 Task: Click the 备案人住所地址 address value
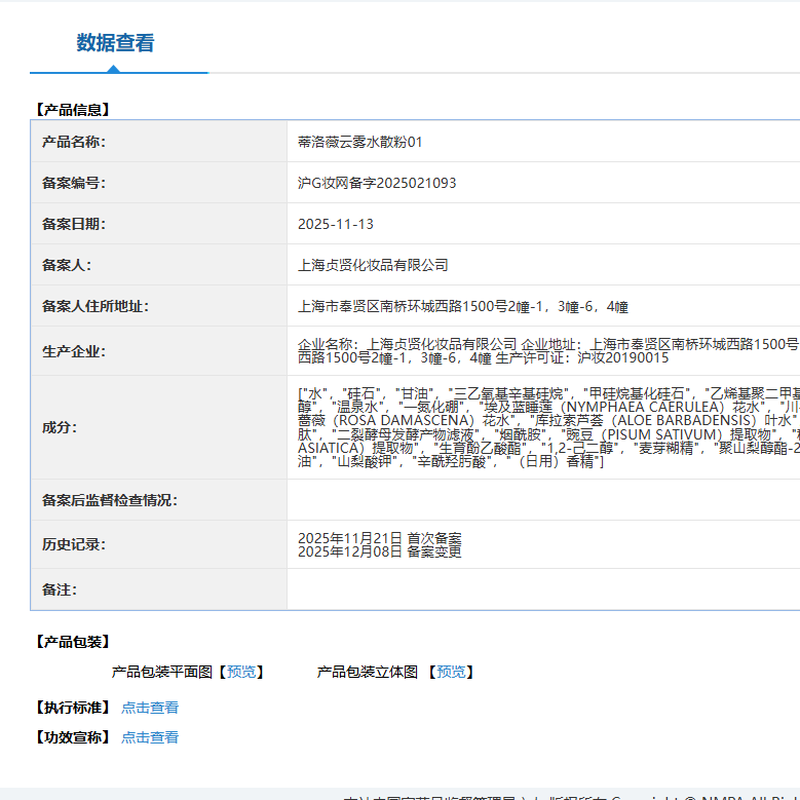coord(463,307)
